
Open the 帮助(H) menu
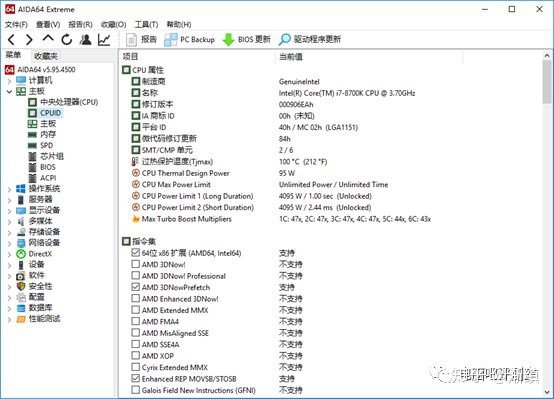179,24
